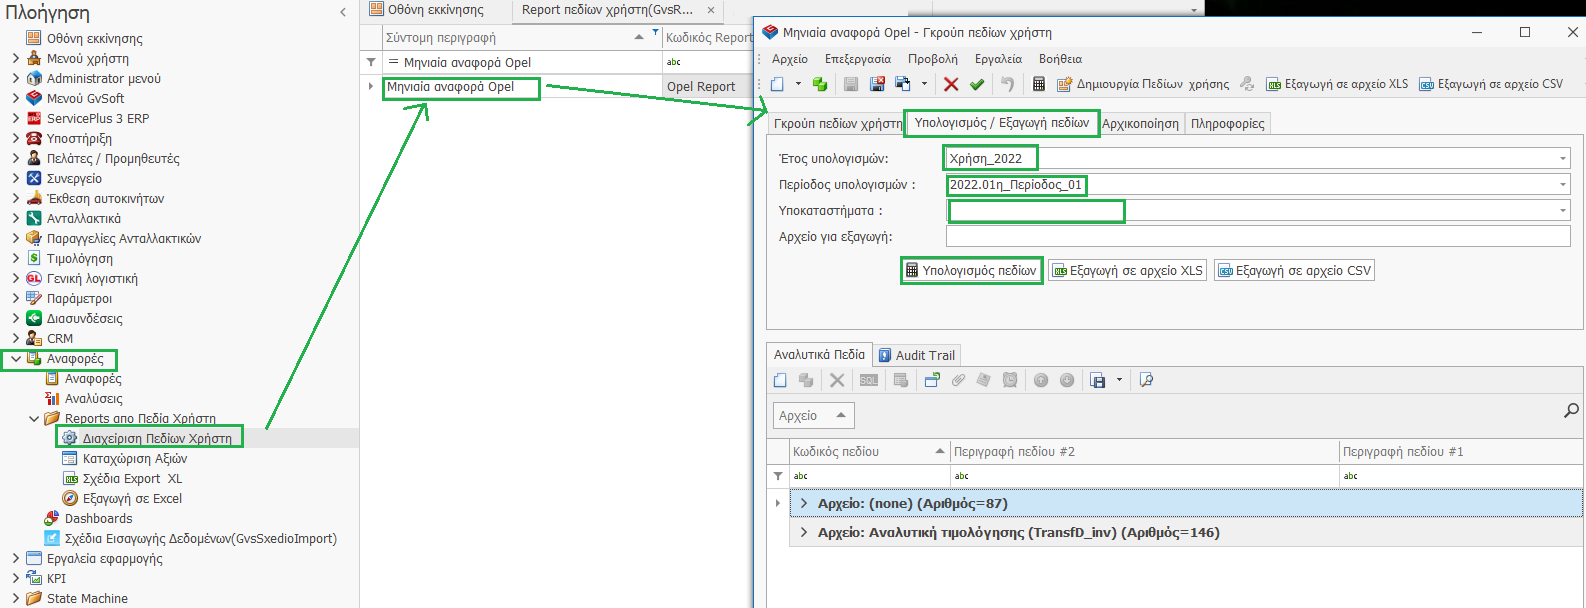Screen dimensions: 1586x608
Task: Click the Save layout icon in the lower toolbar
Action: tap(1098, 380)
